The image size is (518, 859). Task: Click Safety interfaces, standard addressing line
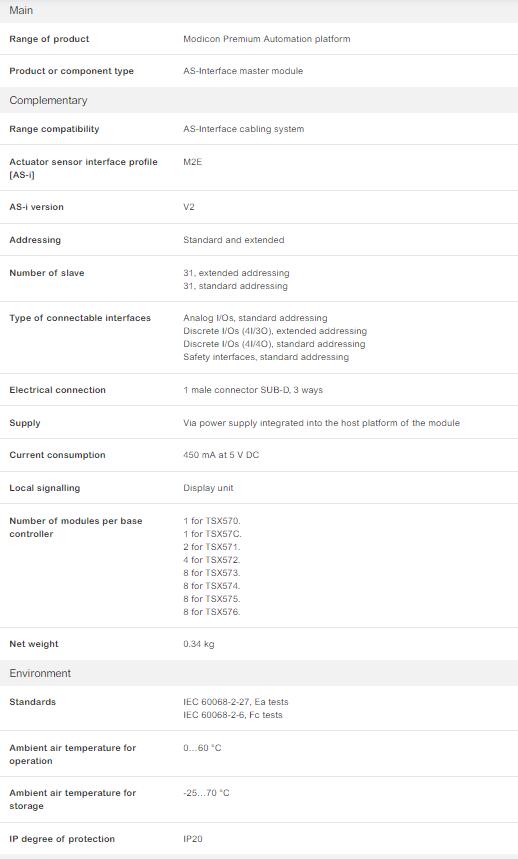coord(266,357)
